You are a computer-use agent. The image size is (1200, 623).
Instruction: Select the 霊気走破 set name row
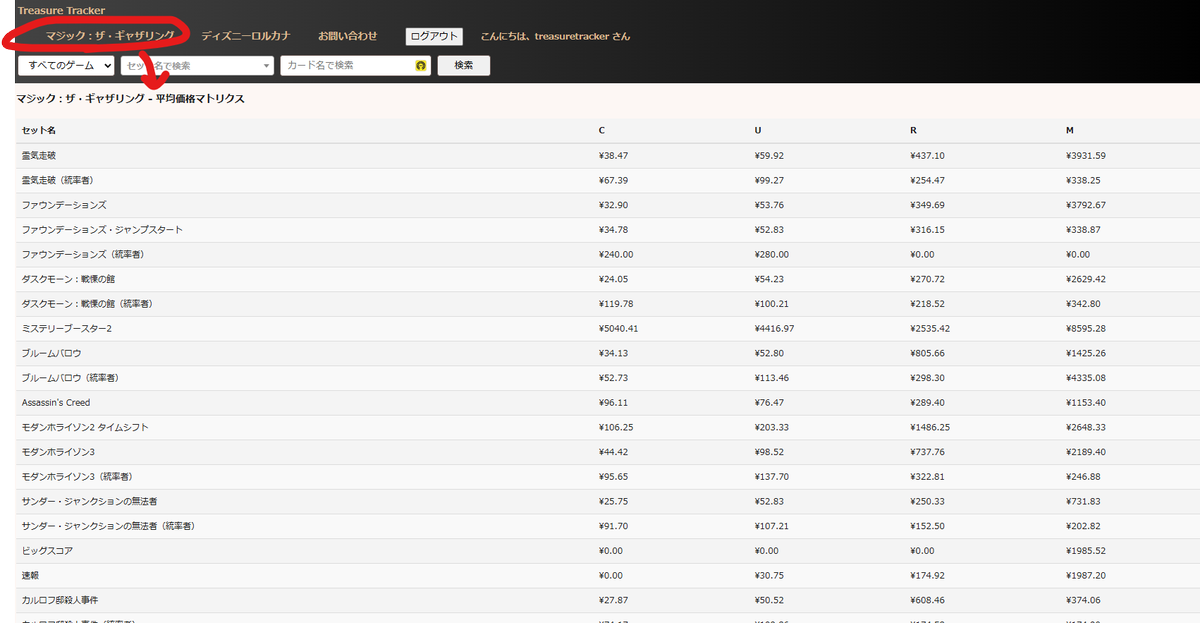[x=39, y=156]
